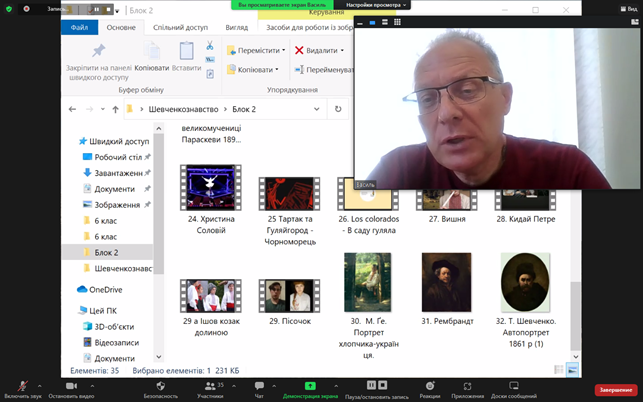Screen dimensions: 643x402
Task: Click the red end meeting button
Action: click(615, 389)
